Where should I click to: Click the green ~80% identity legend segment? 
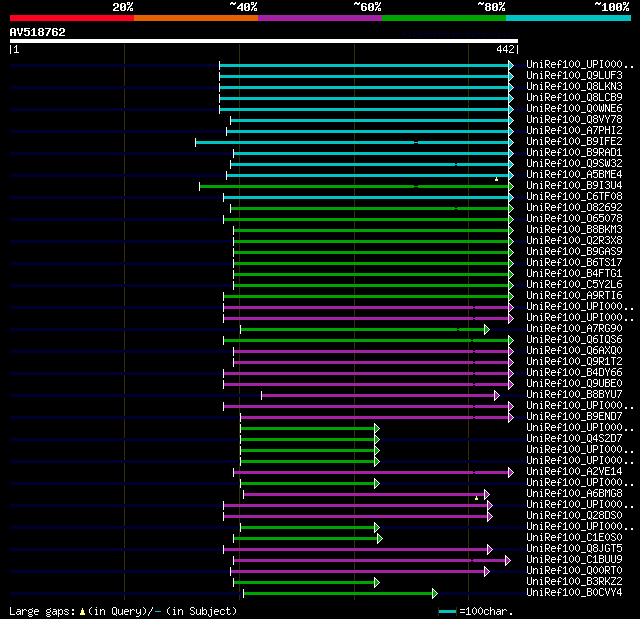coord(444,18)
